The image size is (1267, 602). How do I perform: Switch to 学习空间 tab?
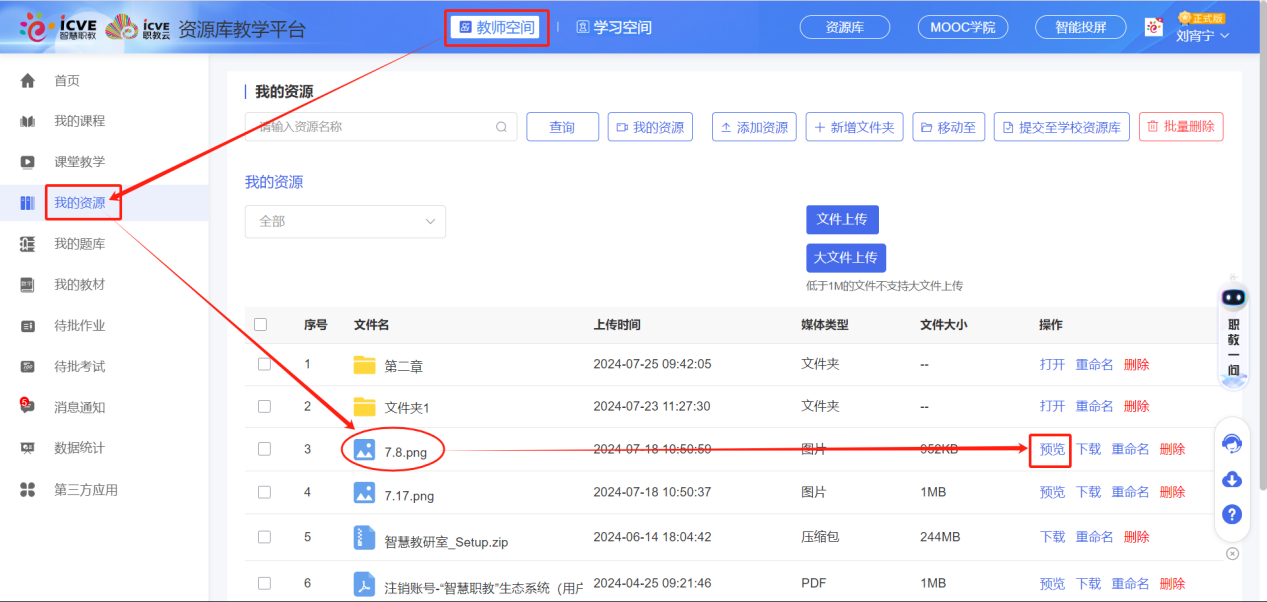coord(613,27)
